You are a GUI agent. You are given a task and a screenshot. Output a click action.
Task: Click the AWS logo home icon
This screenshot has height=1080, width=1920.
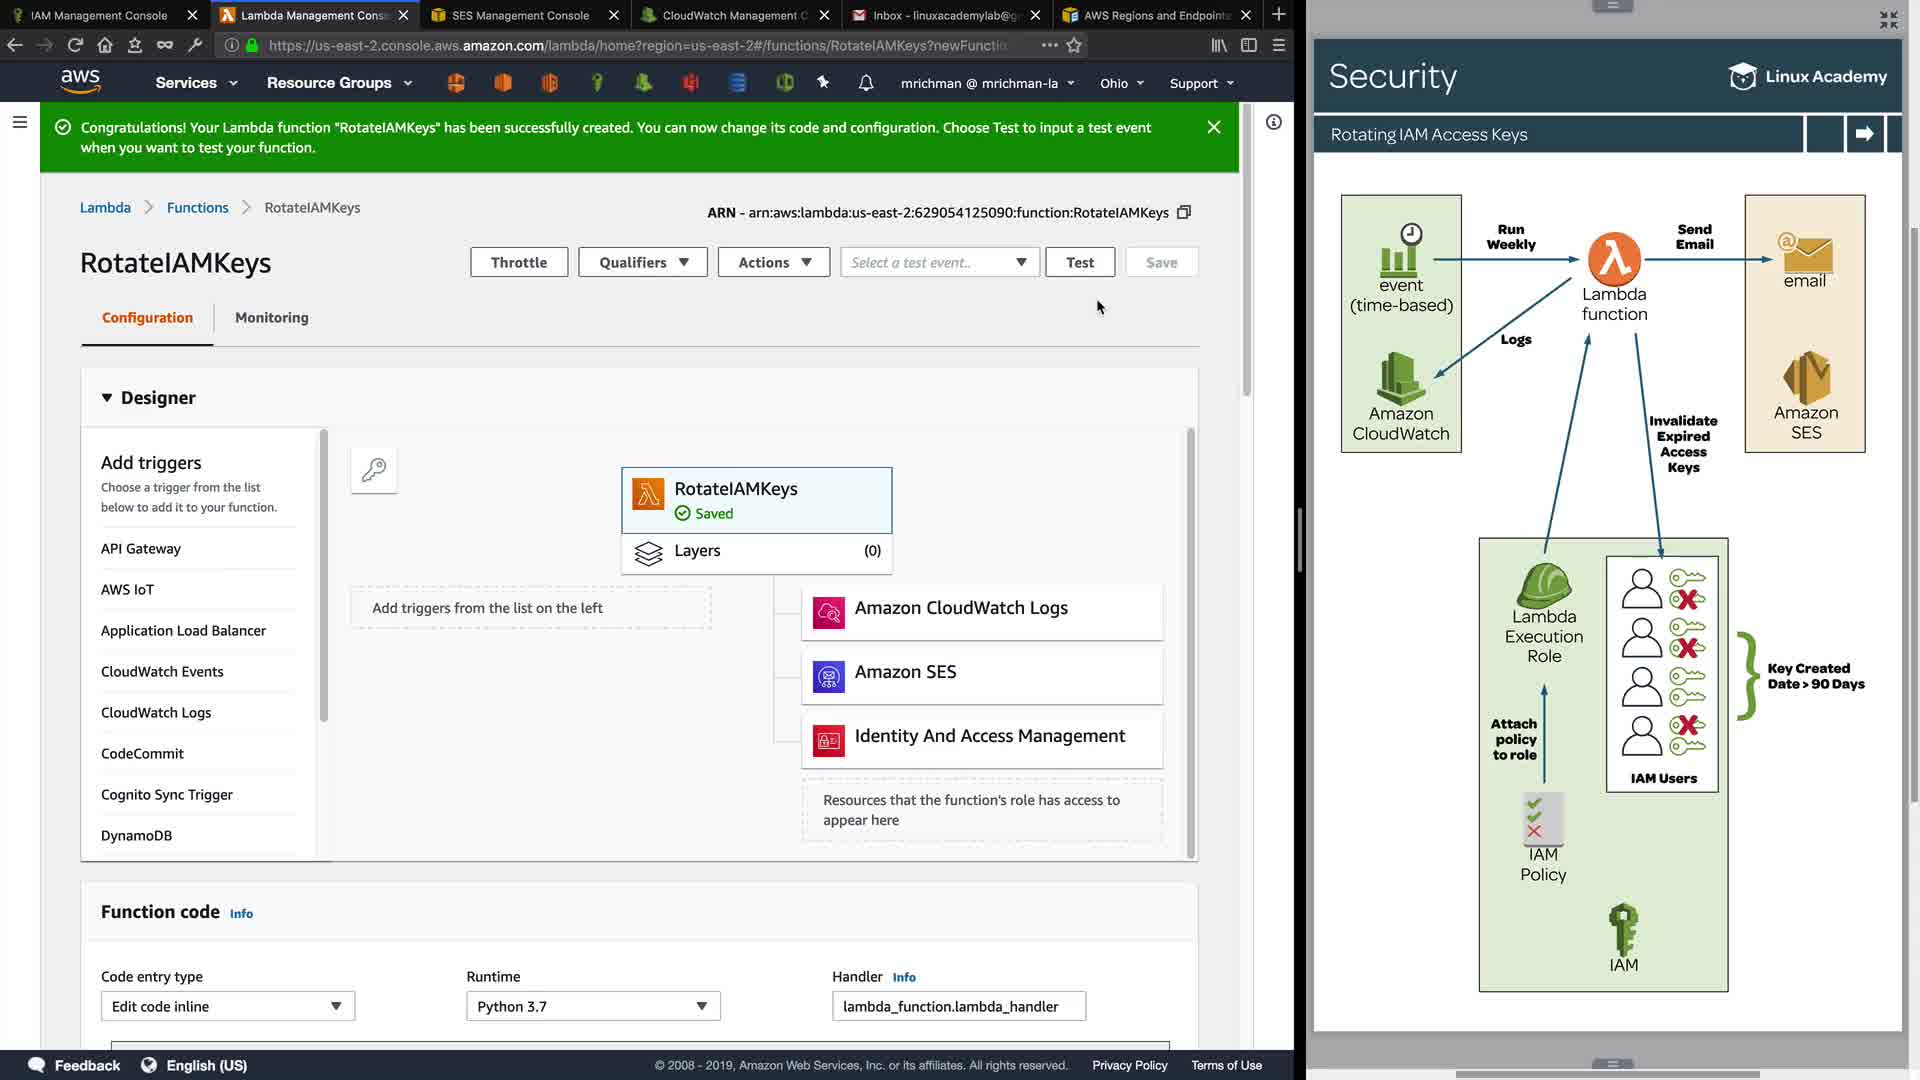80,81
